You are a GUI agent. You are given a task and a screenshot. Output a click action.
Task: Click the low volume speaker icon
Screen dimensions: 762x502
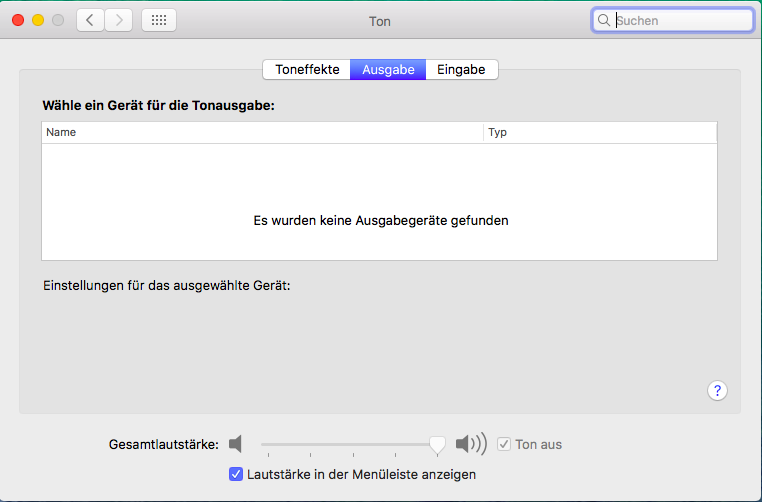(235, 444)
